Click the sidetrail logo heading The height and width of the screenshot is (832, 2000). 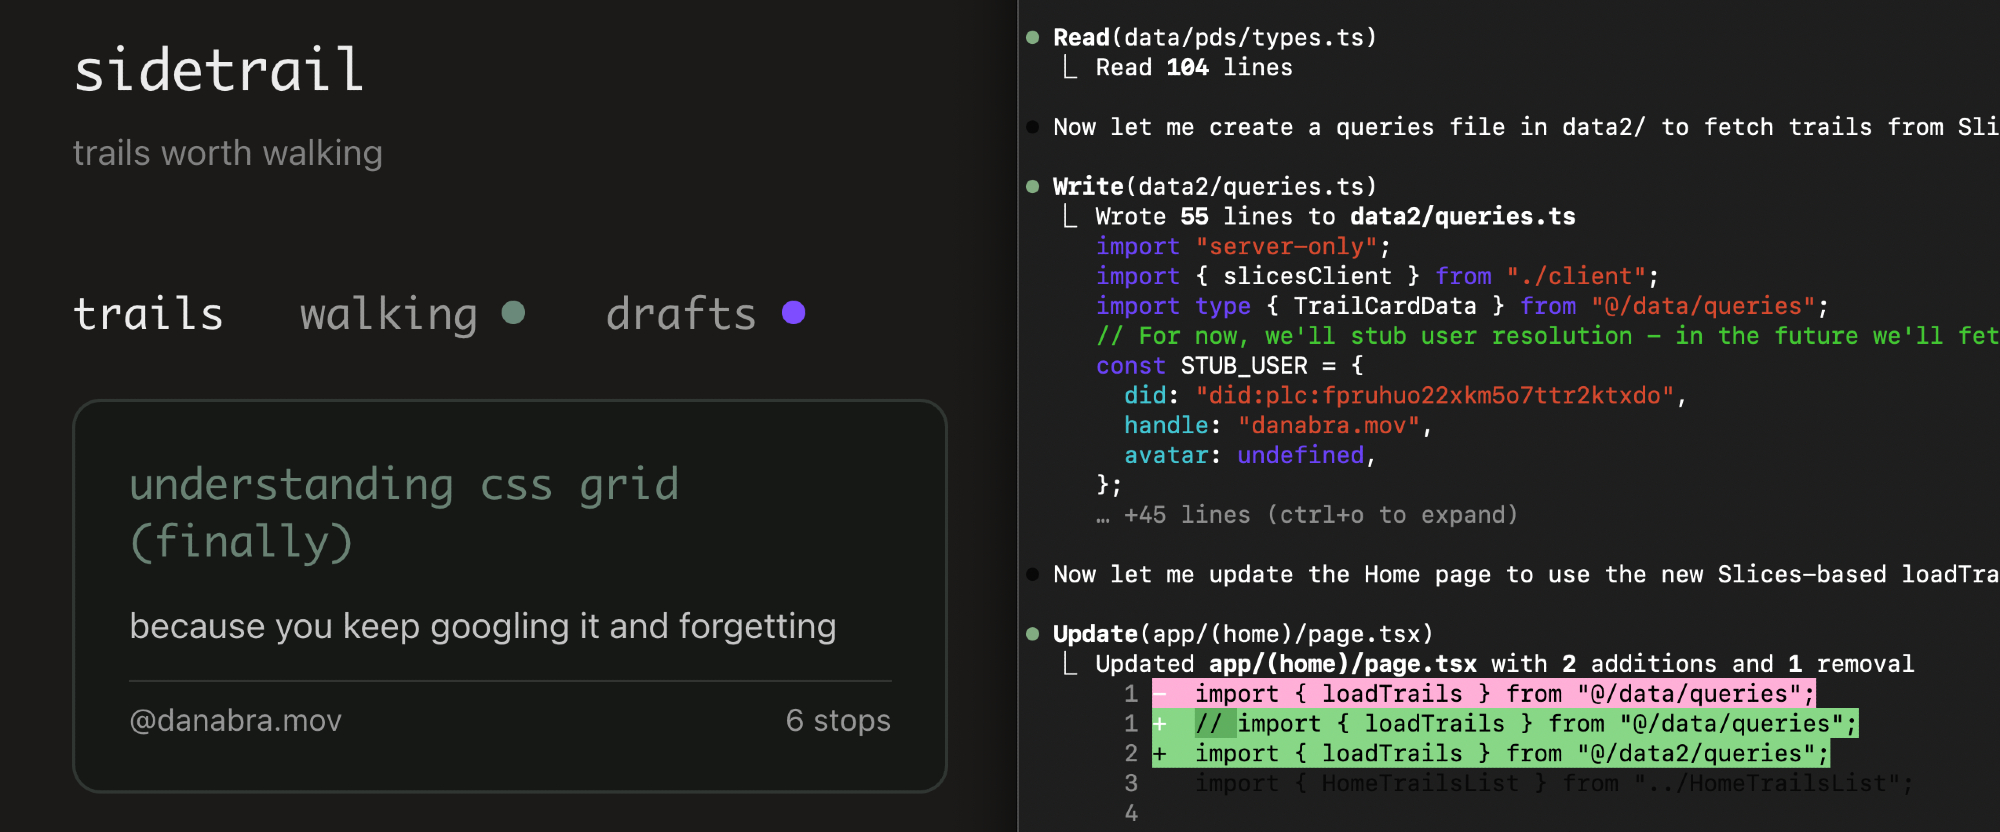[x=219, y=71]
